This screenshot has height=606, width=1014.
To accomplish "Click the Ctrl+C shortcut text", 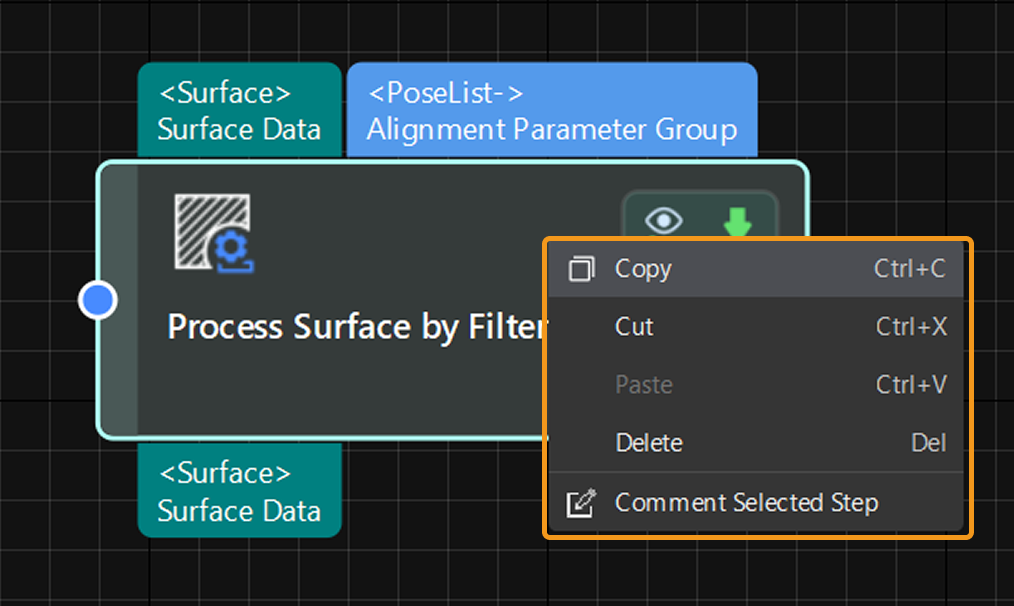I will pyautogui.click(x=908, y=269).
